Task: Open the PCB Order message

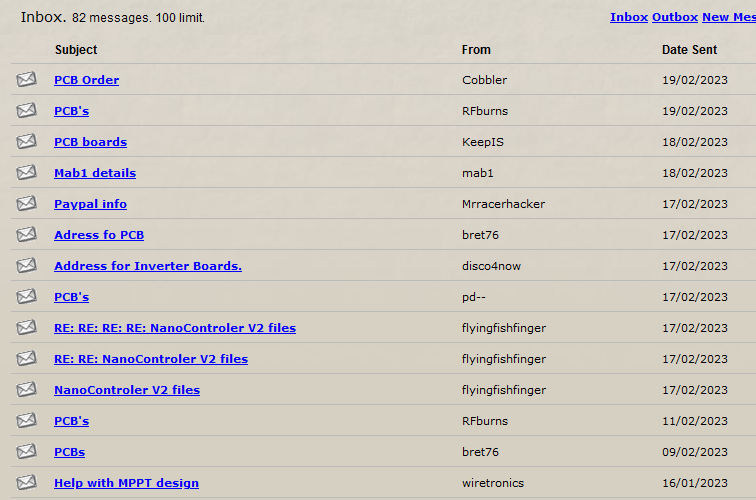Action: coord(86,80)
